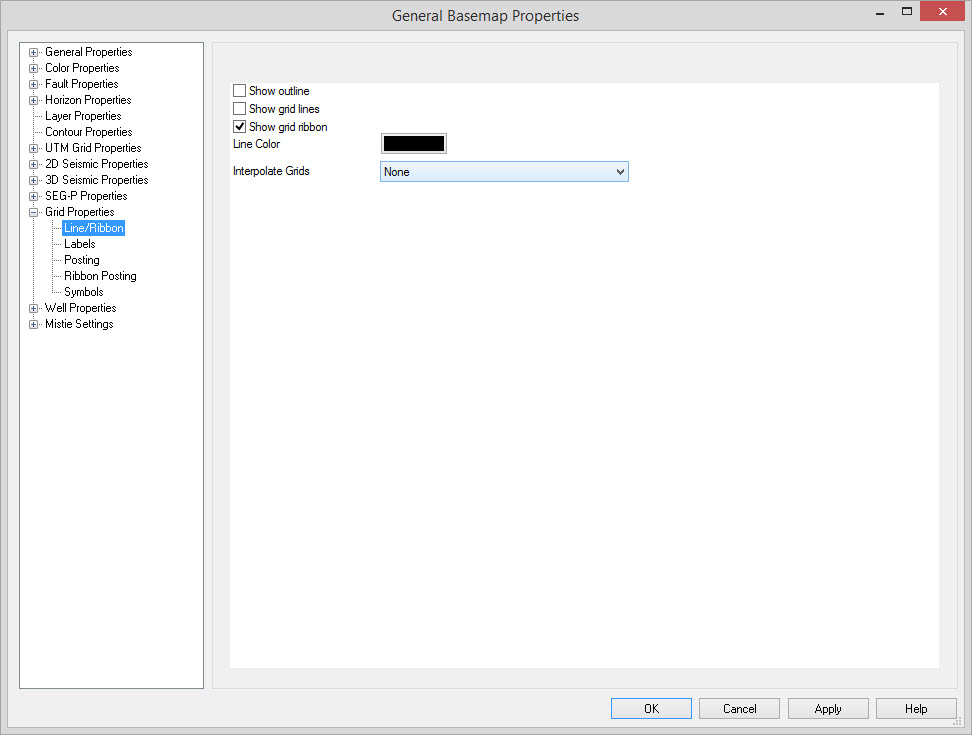972x735 pixels.
Task: Collapse the Grid Properties tree node
Action: point(34,212)
